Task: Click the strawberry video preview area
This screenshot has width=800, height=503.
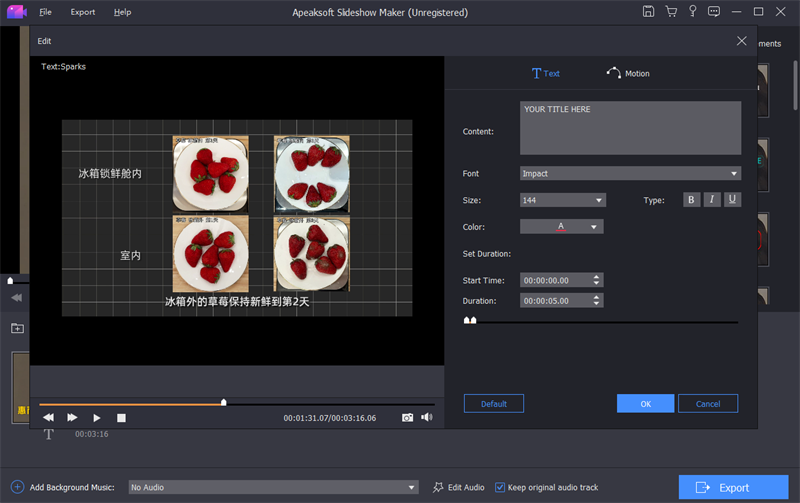Action: pos(237,218)
